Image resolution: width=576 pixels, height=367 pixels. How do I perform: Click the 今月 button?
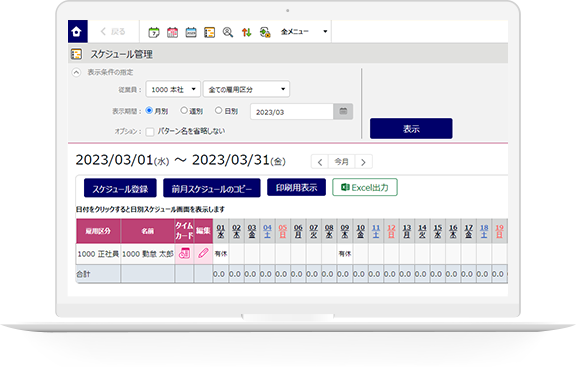pos(342,162)
